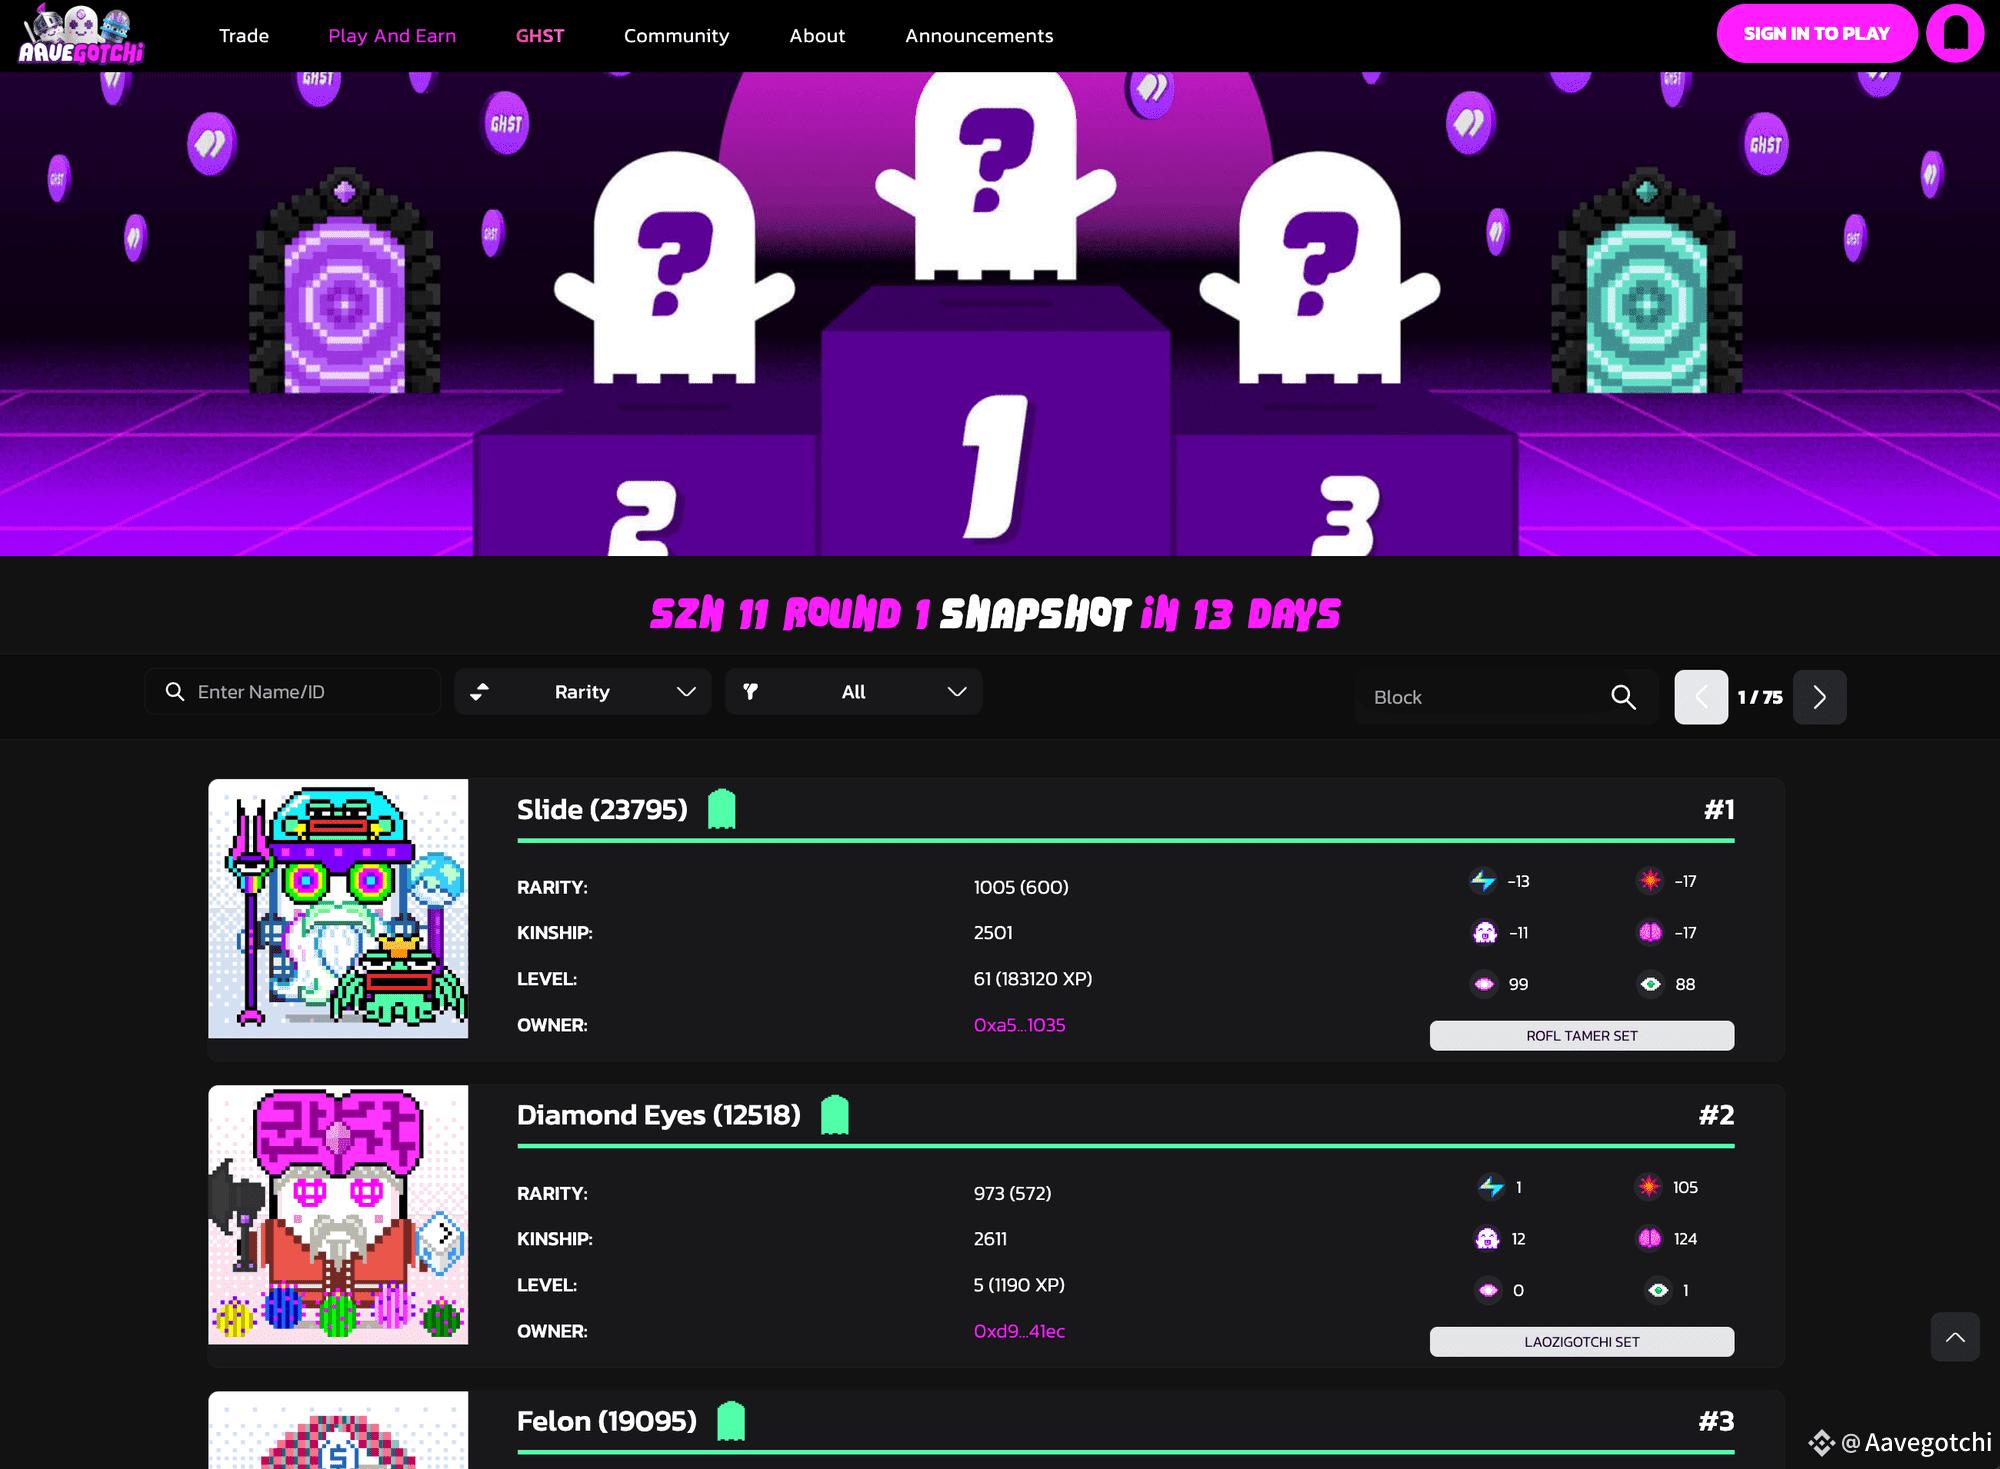Click the search magnifier in the Block field
2000x1469 pixels.
point(1623,697)
